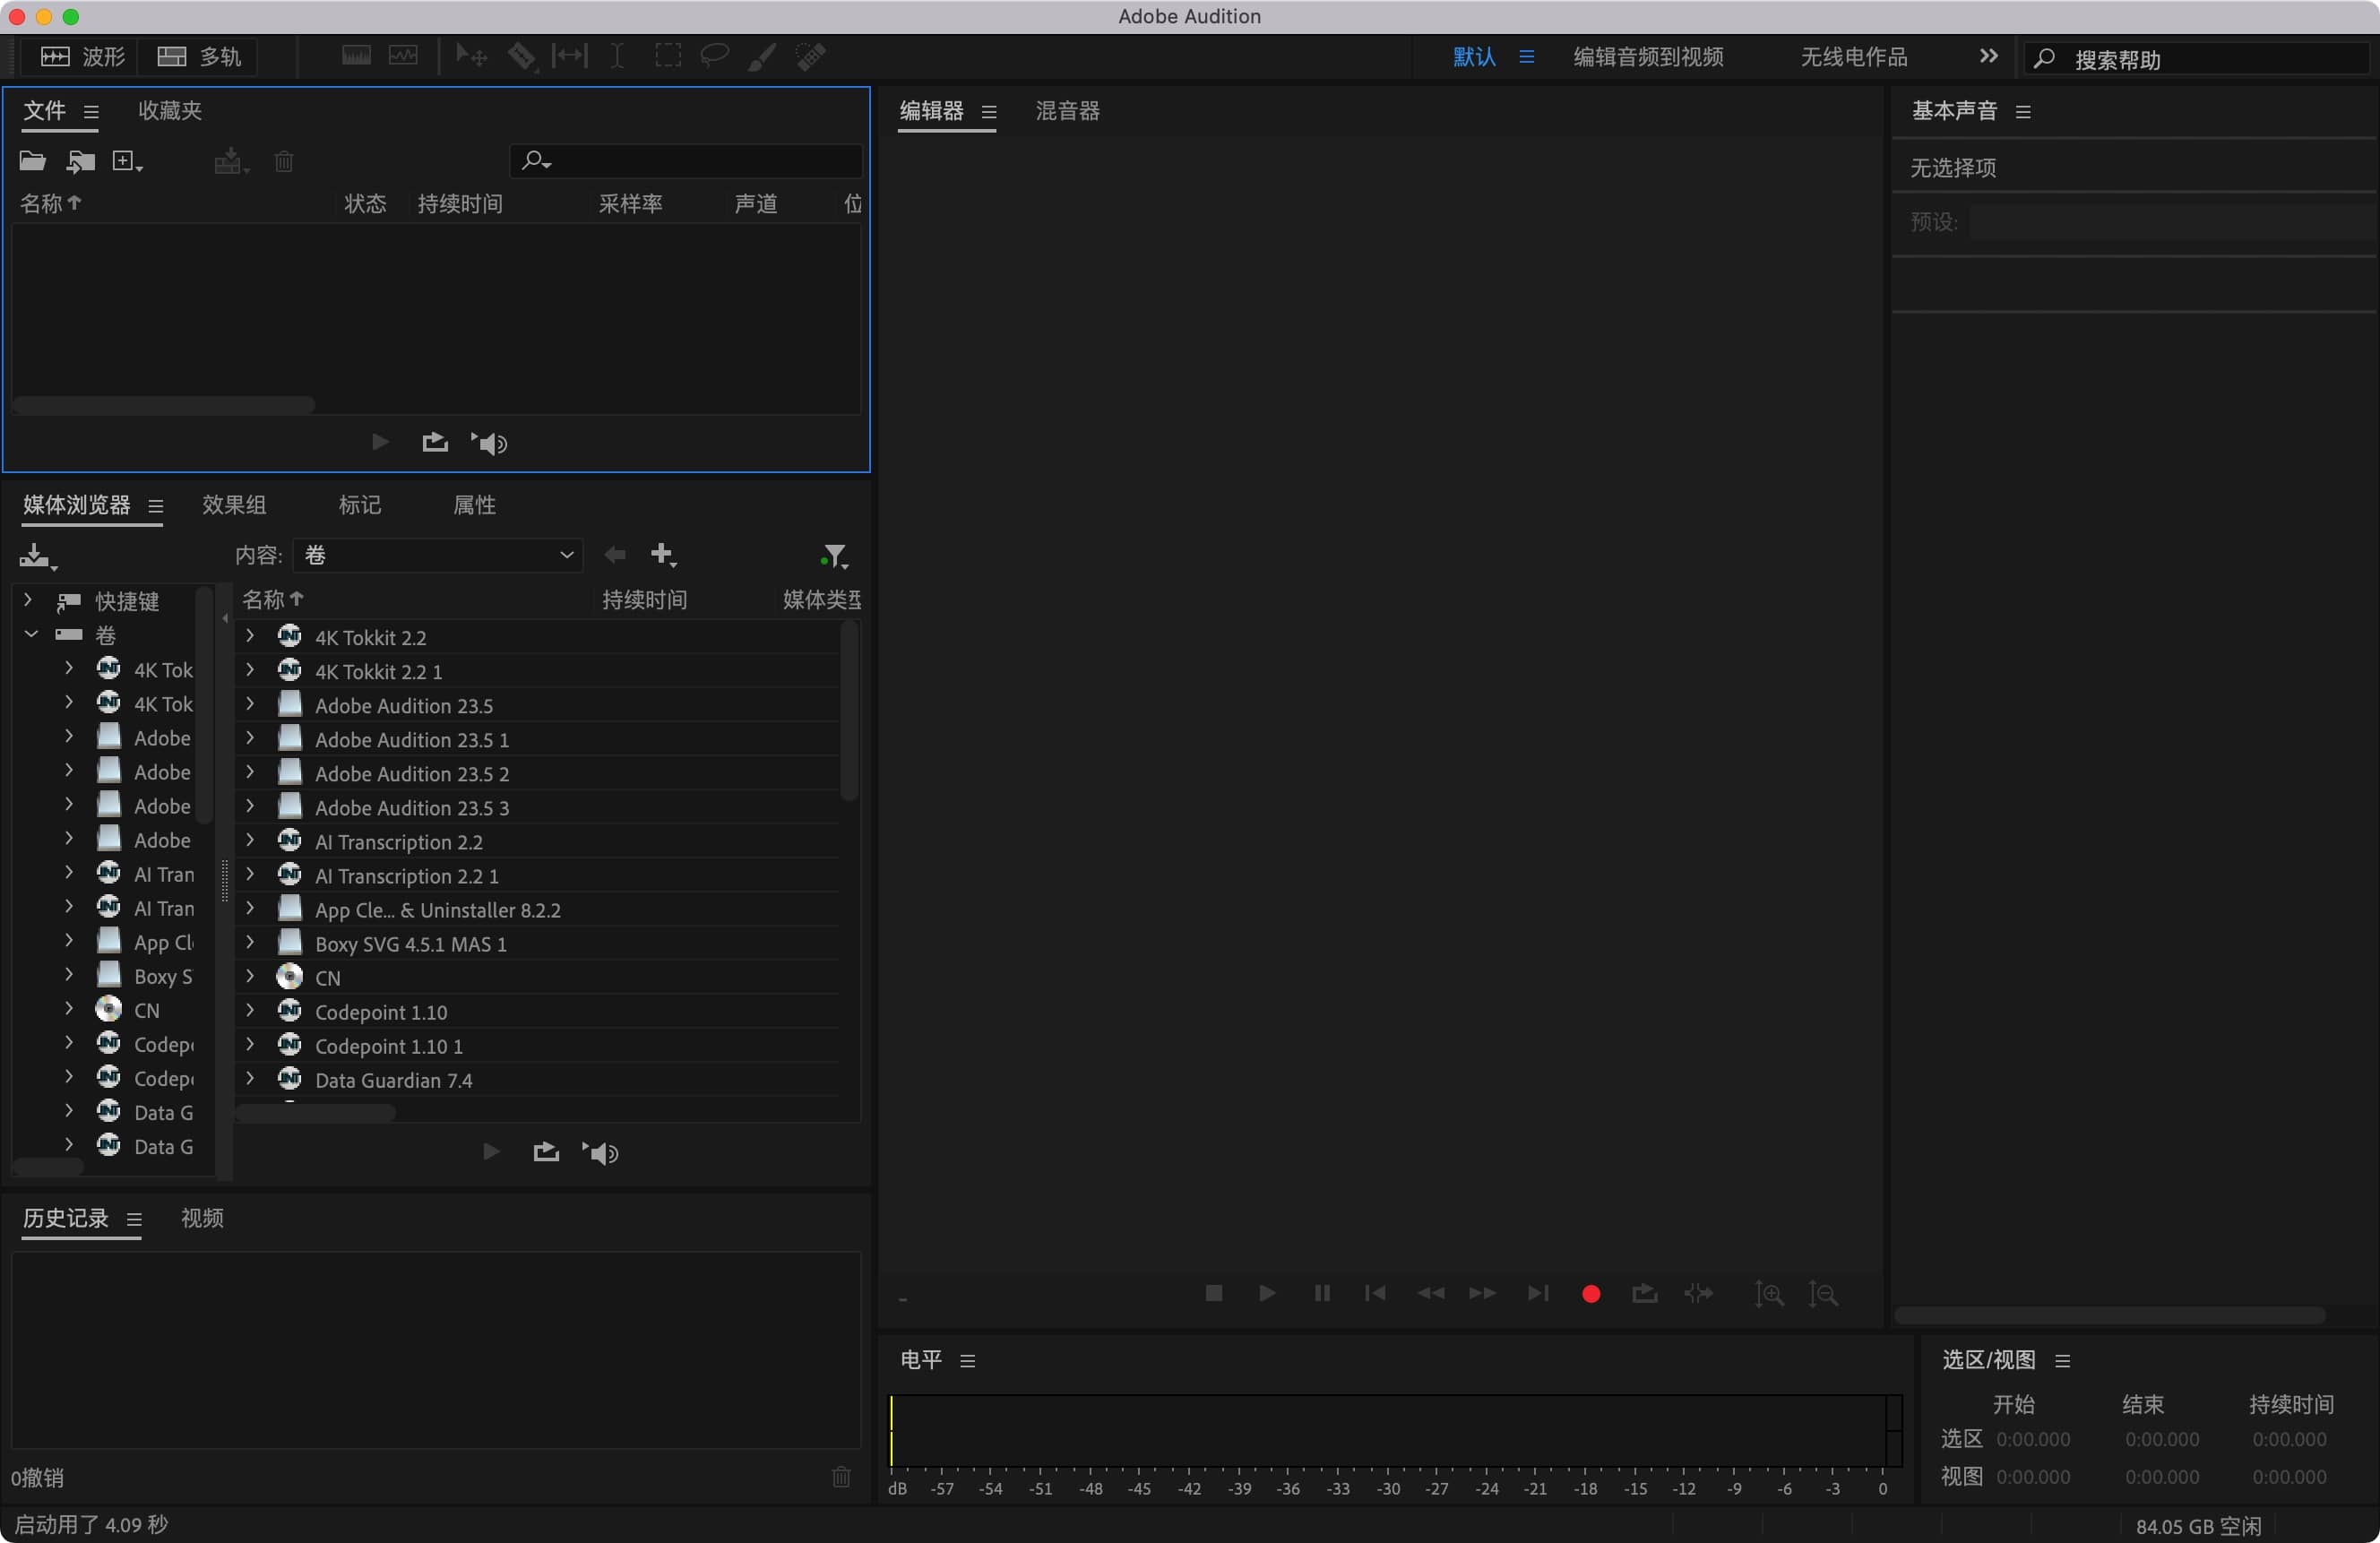This screenshot has width=2380, height=1543.
Task: Toggle auto-play speaker icon in 文件 panel
Action: click(x=489, y=443)
